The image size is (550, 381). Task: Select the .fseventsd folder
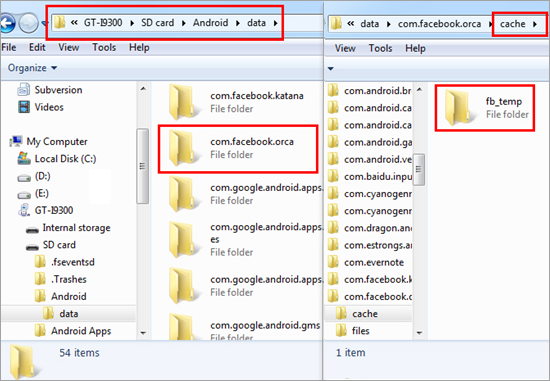[x=65, y=262]
